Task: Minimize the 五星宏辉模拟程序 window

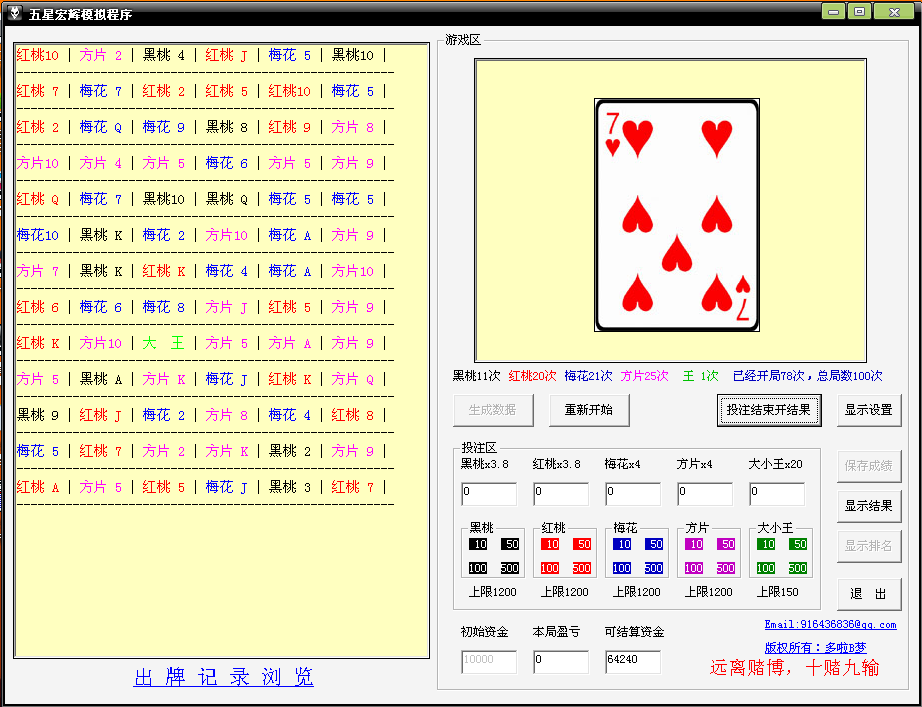Action: click(833, 12)
